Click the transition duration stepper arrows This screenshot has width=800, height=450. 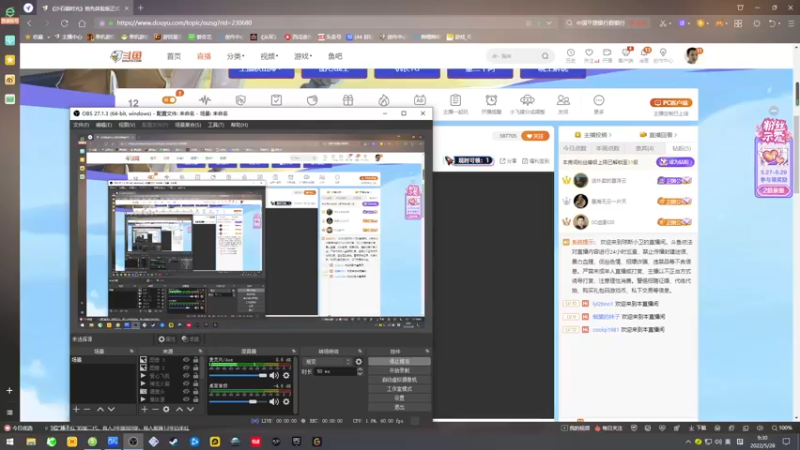(x=360, y=371)
